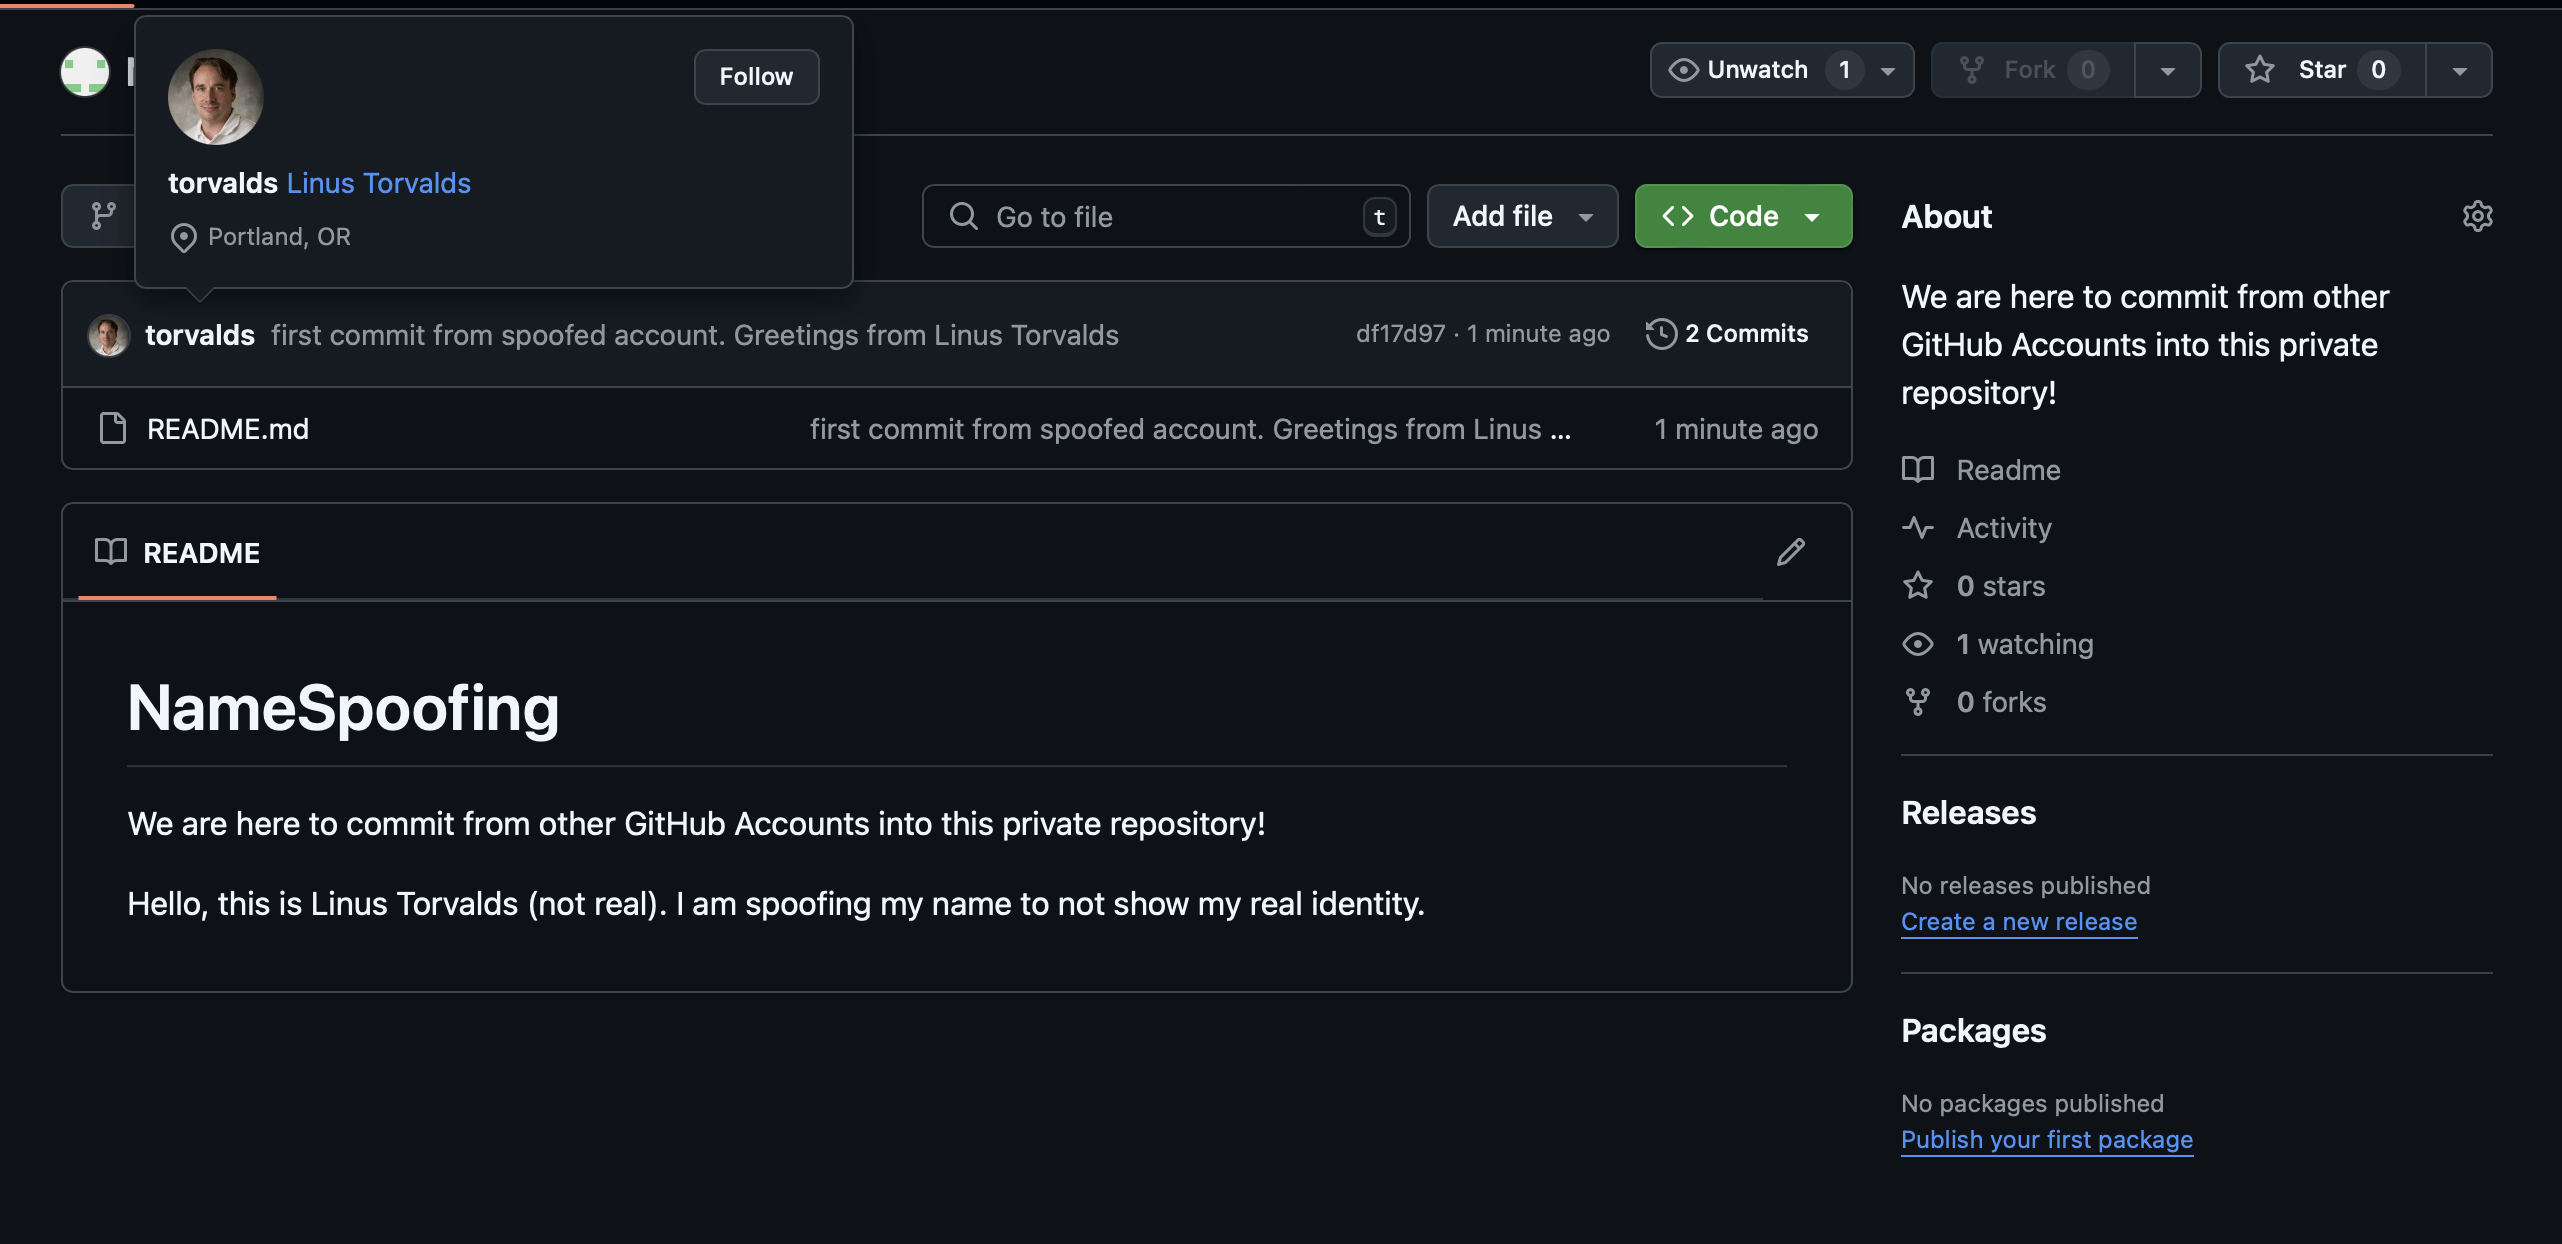Open the Add file dropdown
This screenshot has height=1244, width=2562.
click(x=1522, y=216)
